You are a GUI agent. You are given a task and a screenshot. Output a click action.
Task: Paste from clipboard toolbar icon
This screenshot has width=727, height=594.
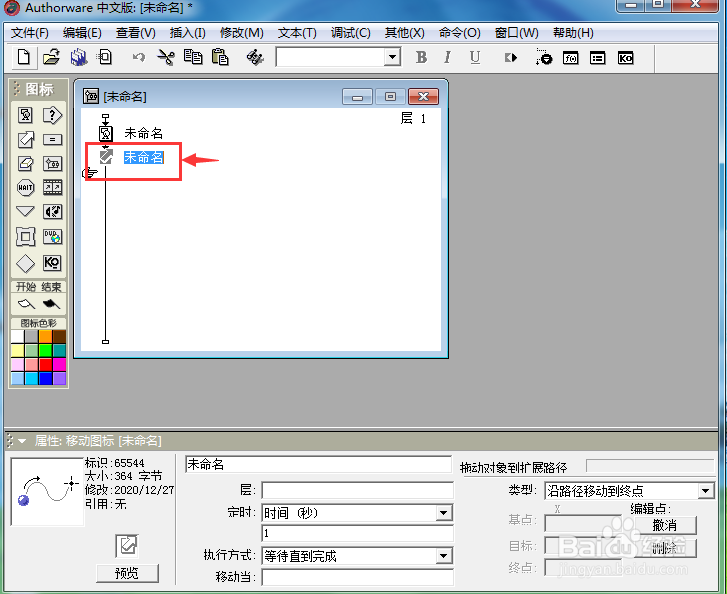tap(220, 57)
